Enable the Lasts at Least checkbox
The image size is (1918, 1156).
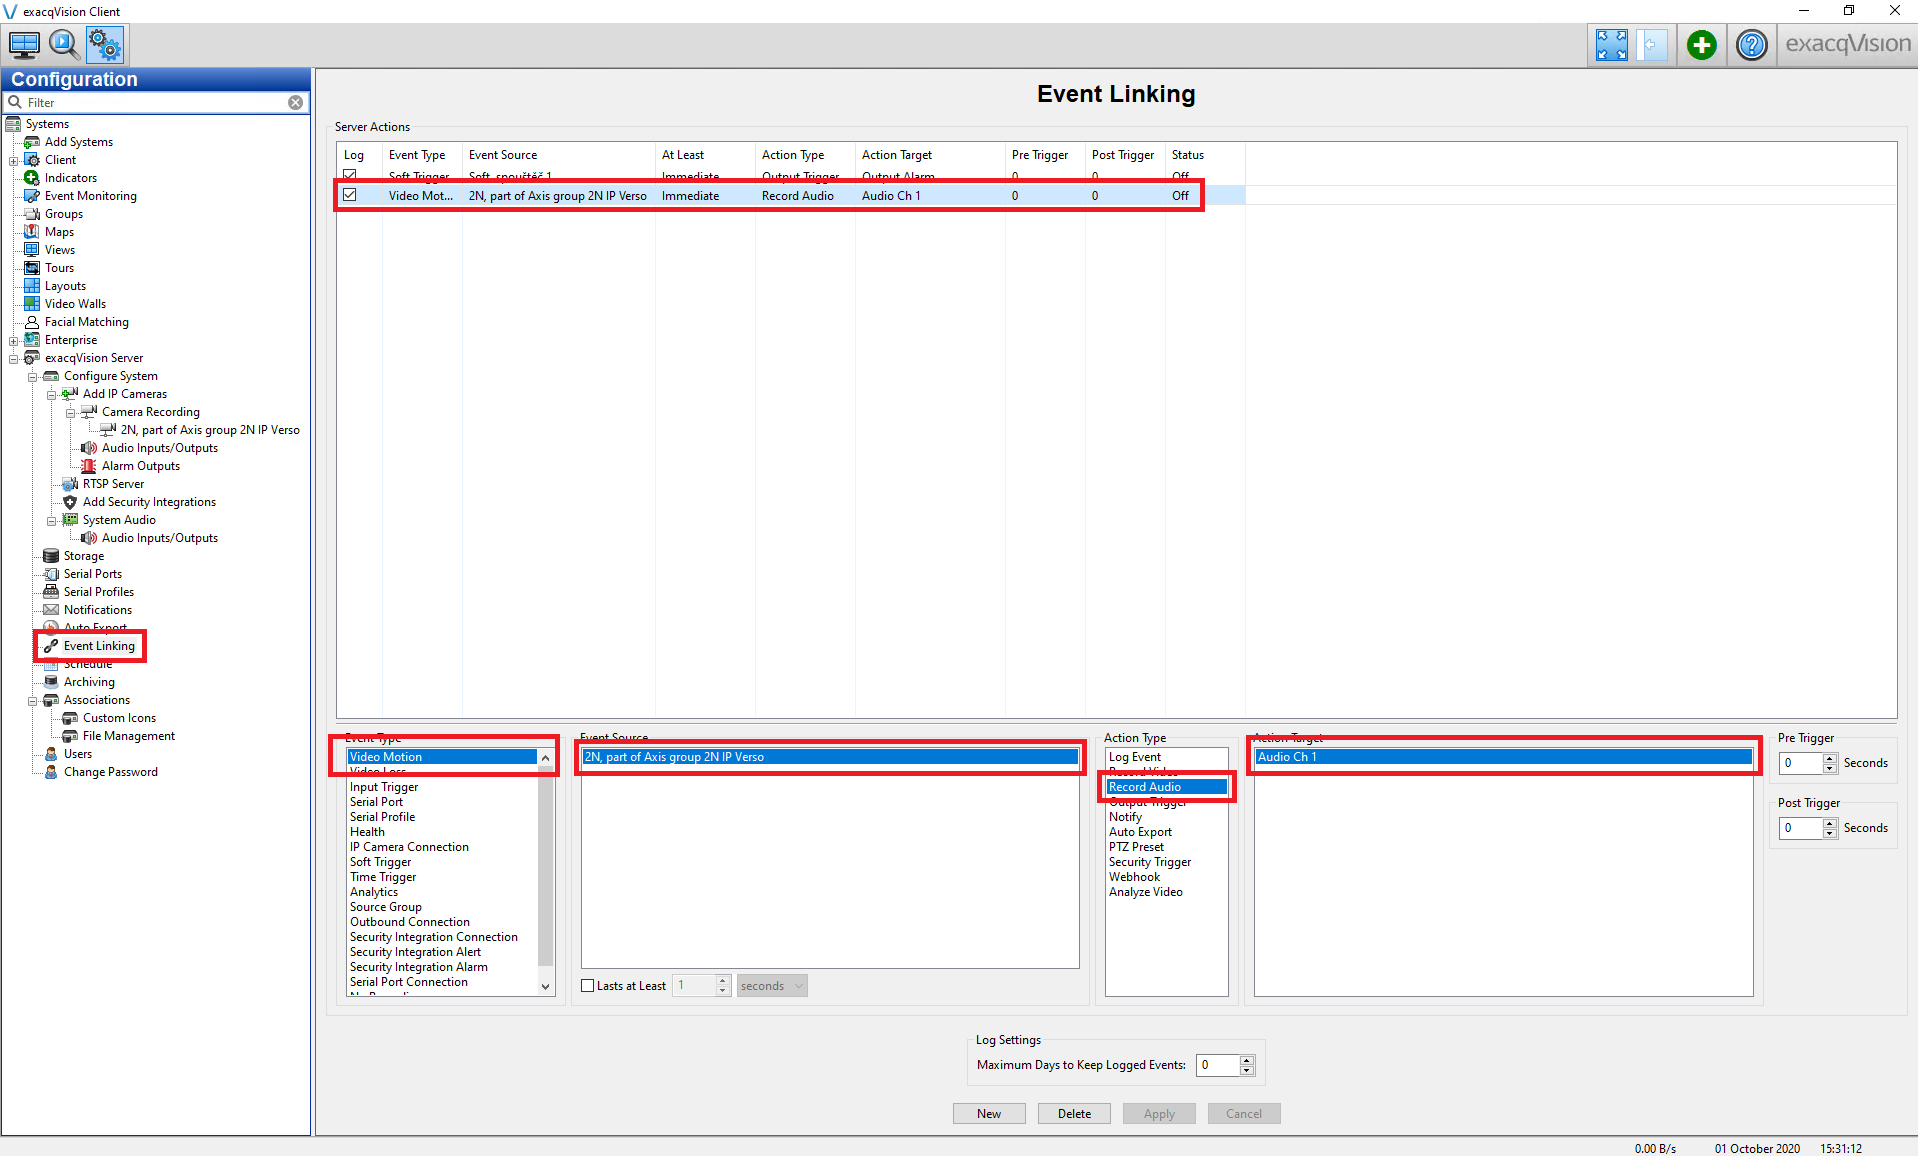point(588,986)
